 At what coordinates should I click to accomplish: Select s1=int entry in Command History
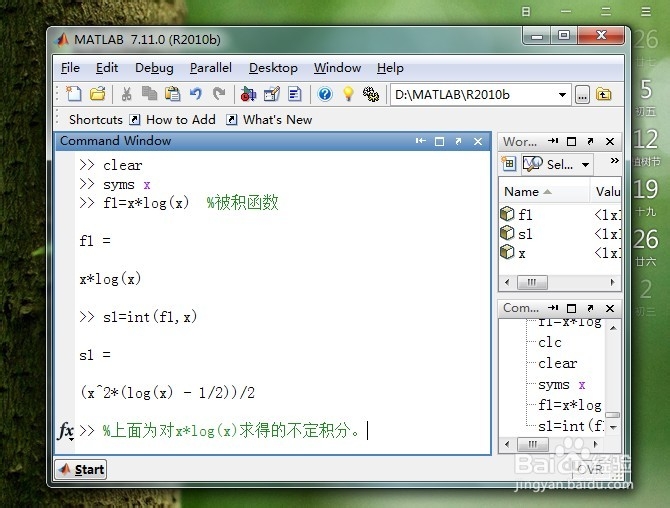571,426
